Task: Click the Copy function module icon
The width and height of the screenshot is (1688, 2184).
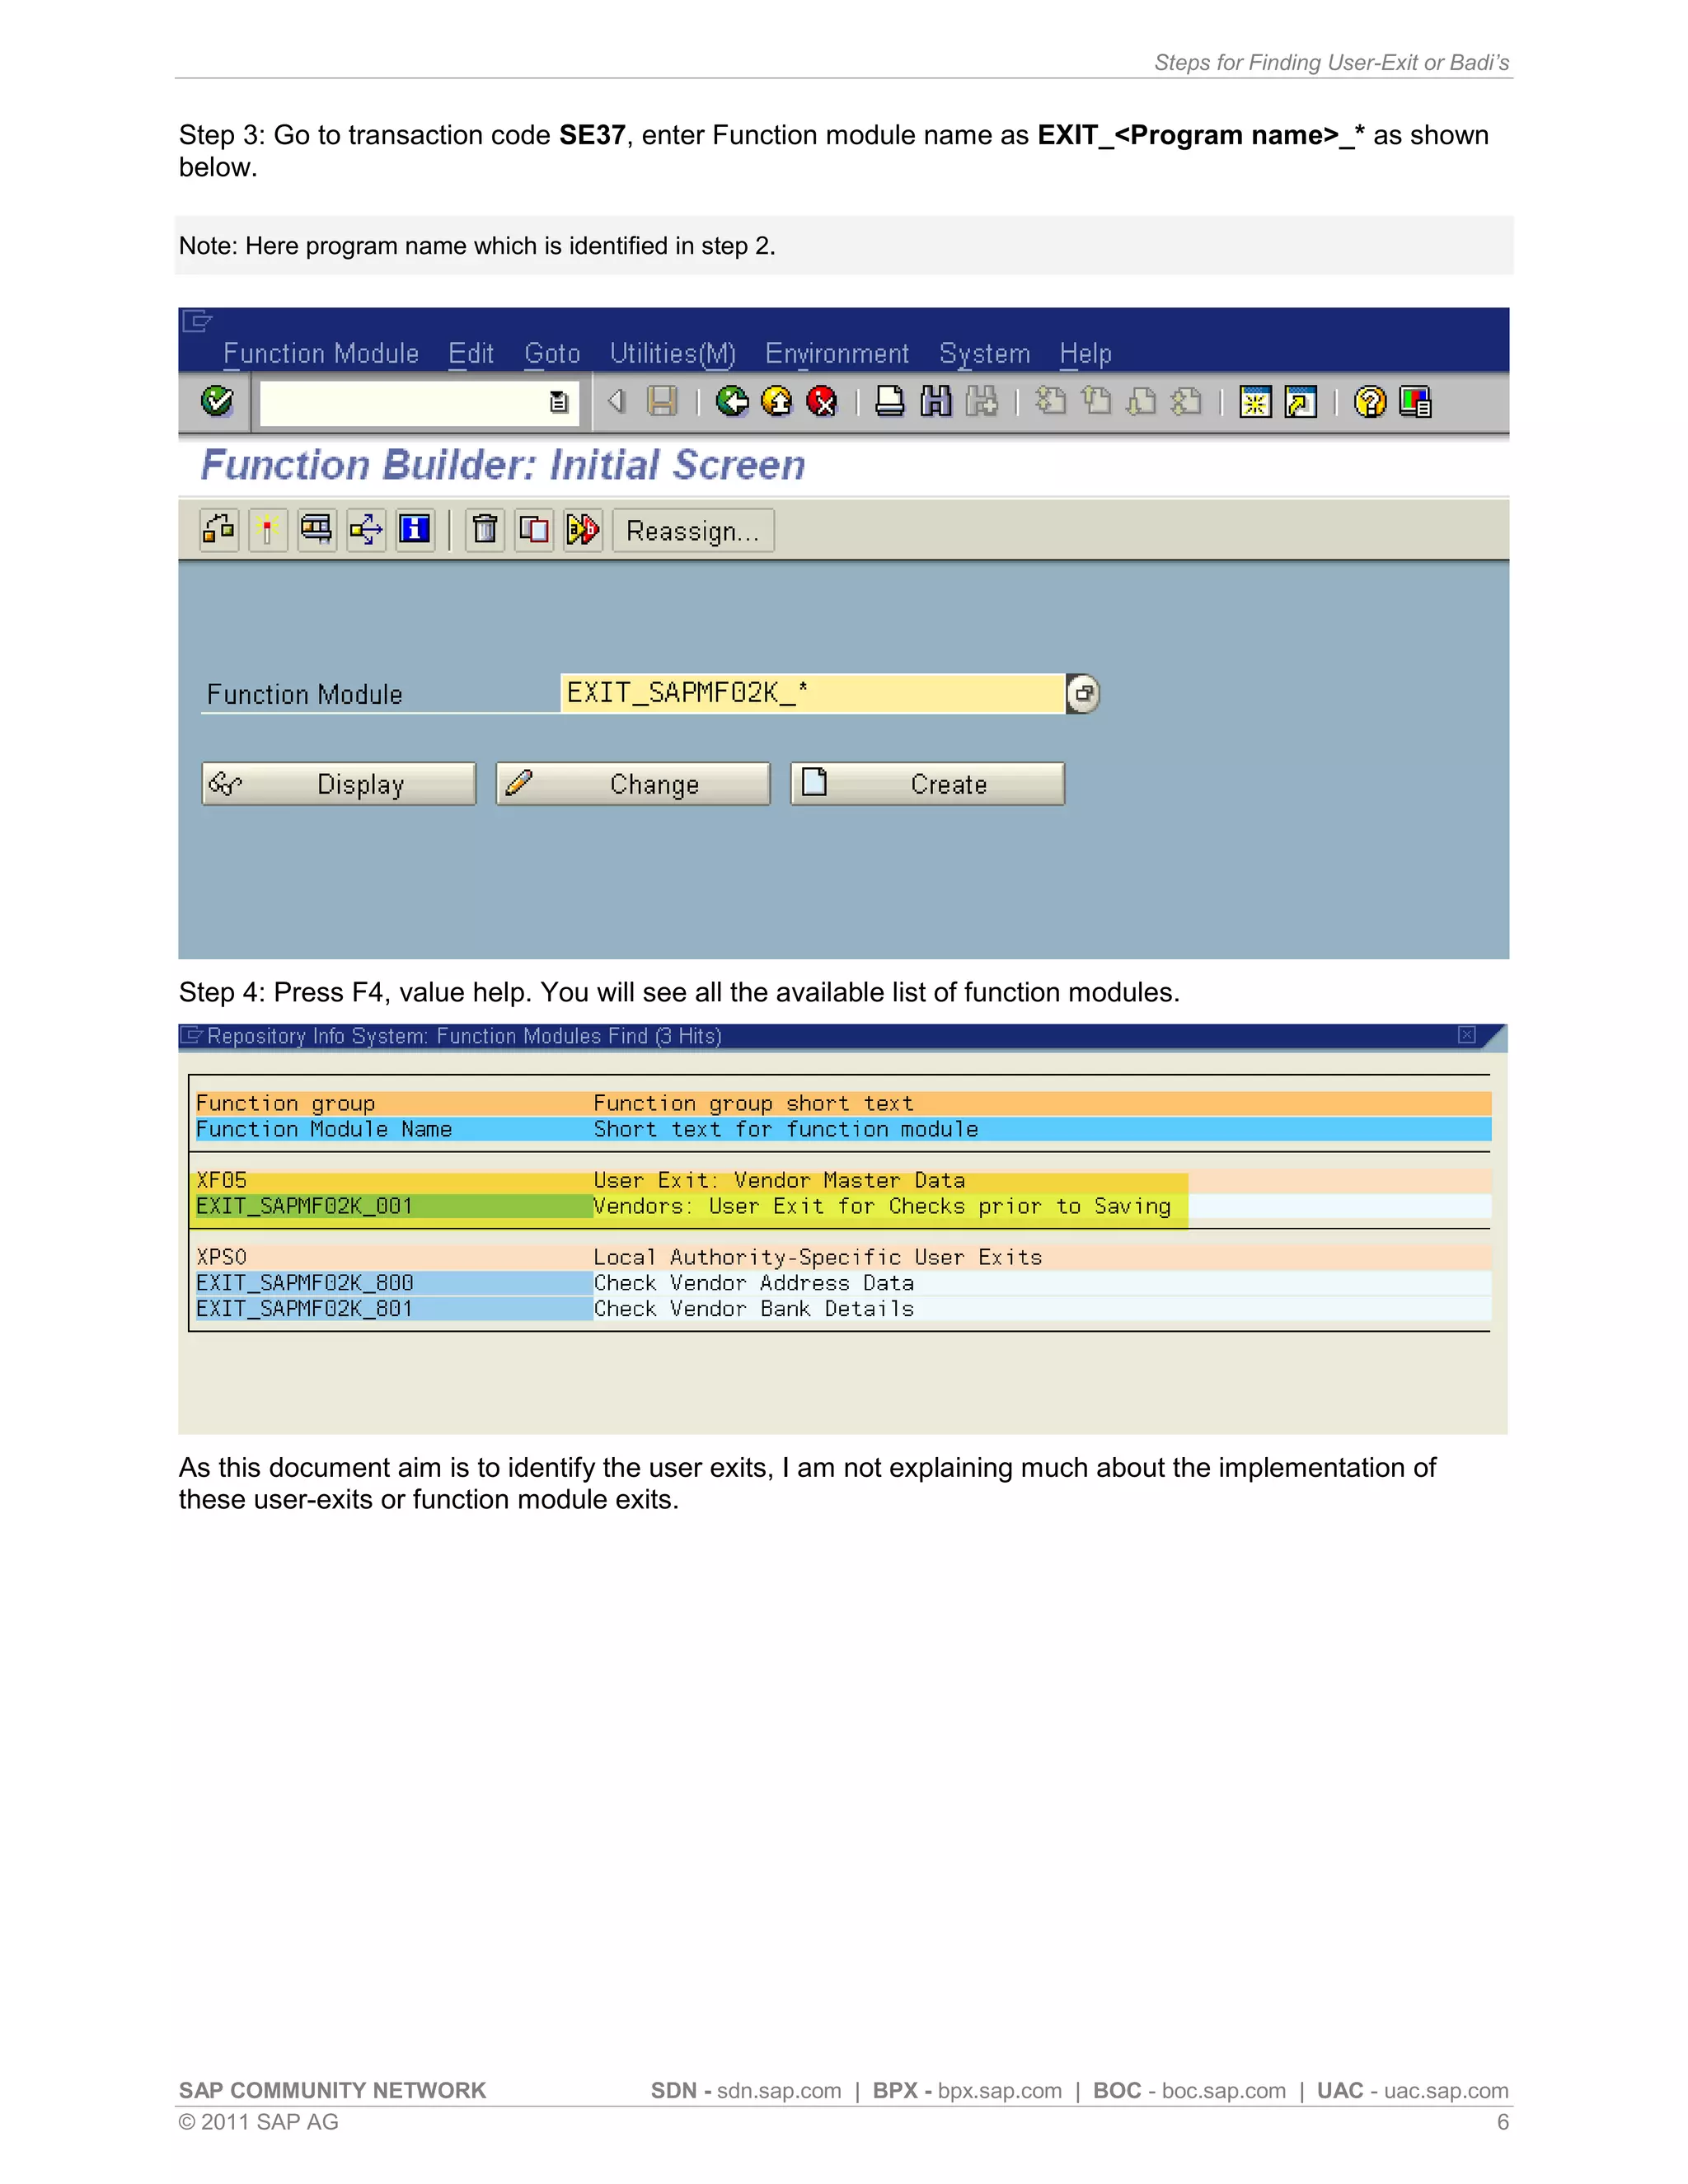Action: coord(534,529)
